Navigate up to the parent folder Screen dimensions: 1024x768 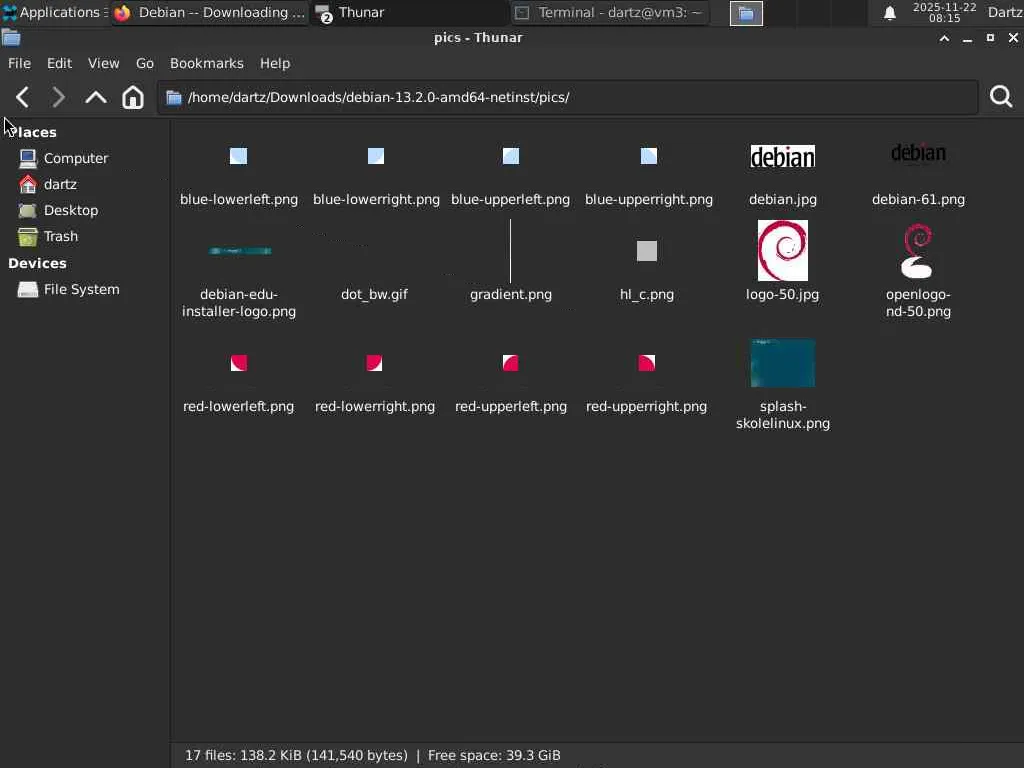96,97
